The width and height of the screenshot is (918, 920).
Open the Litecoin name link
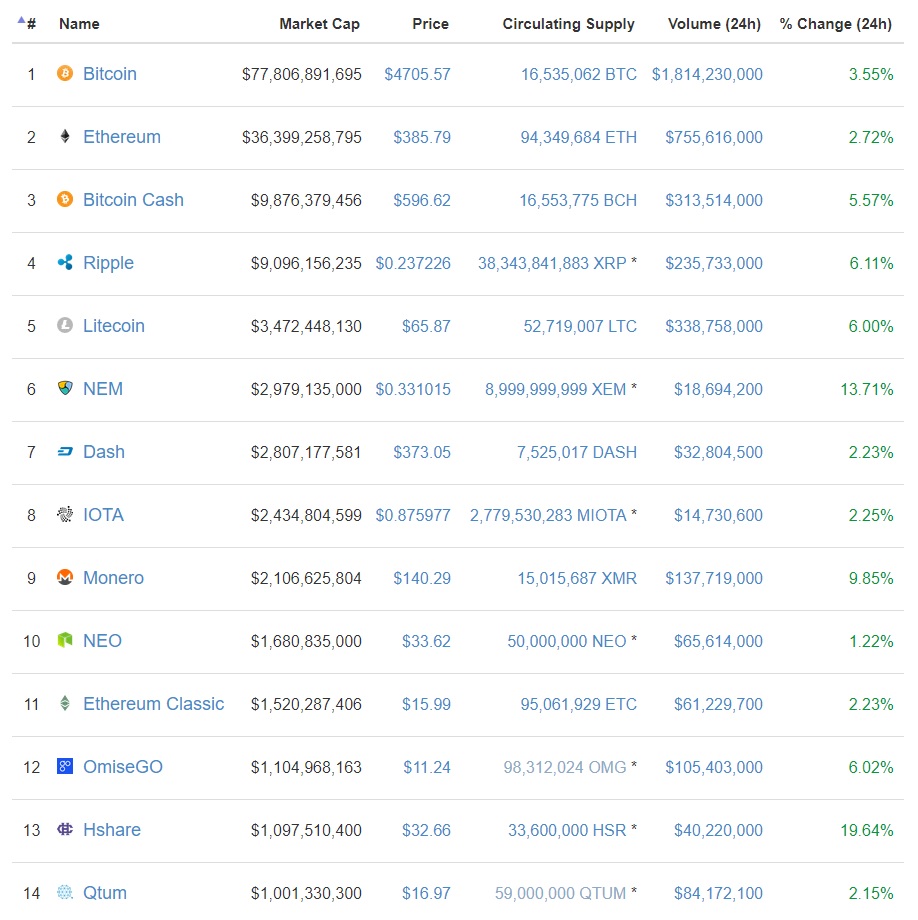[x=113, y=326]
